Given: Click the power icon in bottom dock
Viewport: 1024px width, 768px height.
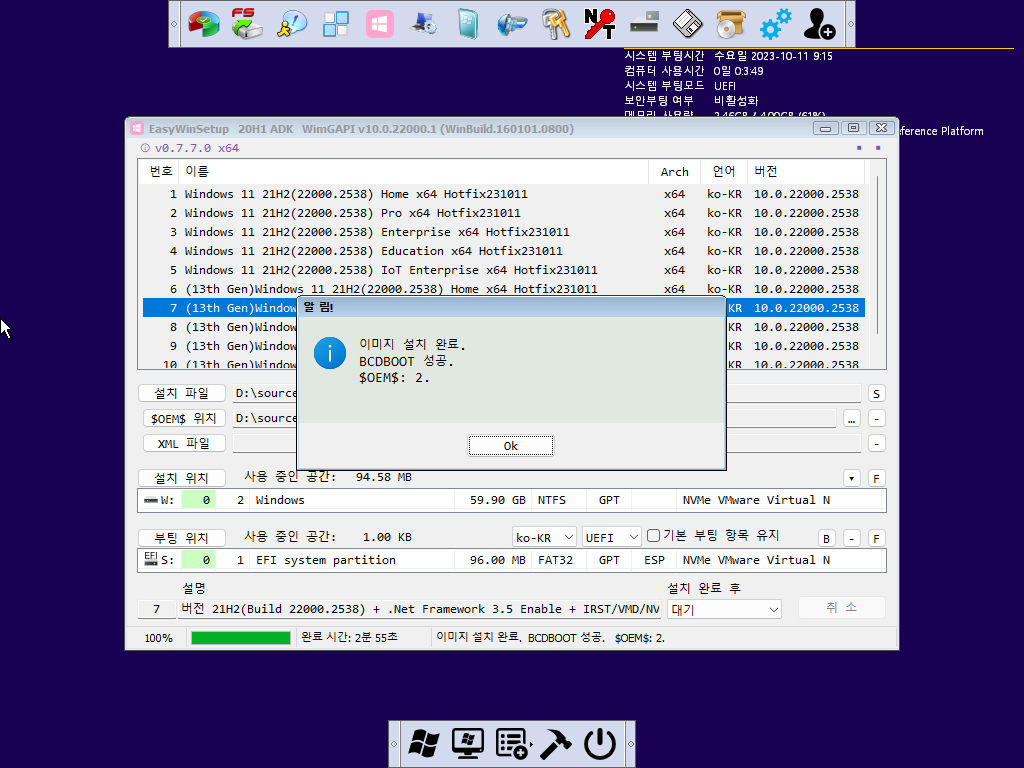Looking at the screenshot, I should [600, 743].
